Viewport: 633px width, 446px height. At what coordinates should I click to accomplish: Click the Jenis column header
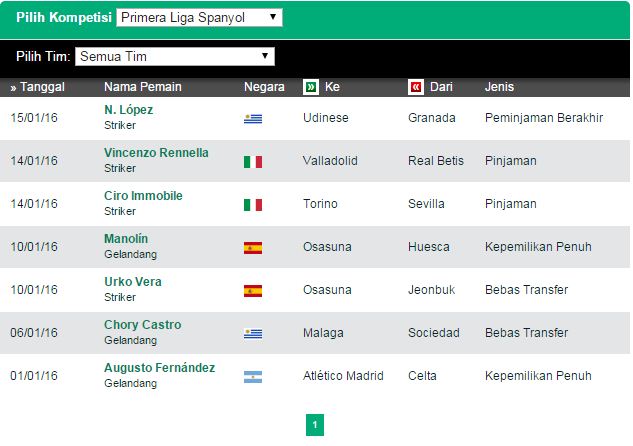499,87
